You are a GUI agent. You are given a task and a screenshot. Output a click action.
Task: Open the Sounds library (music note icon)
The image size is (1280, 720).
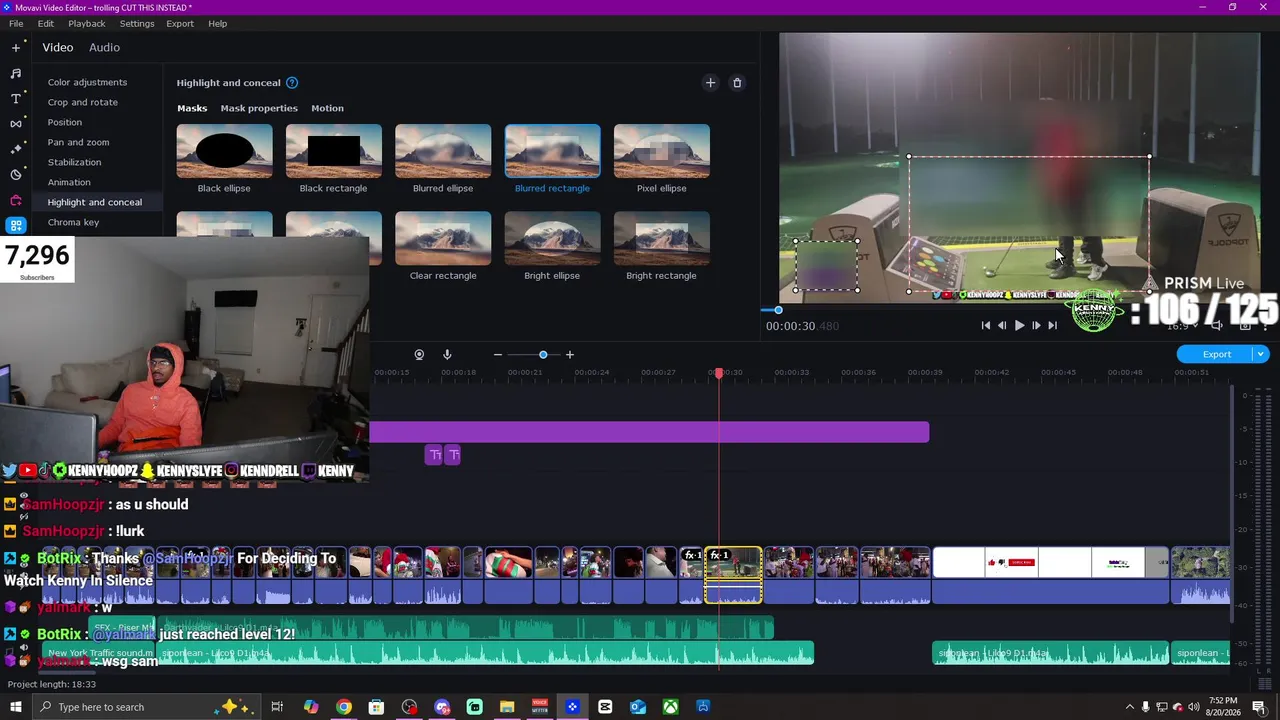click(16, 73)
